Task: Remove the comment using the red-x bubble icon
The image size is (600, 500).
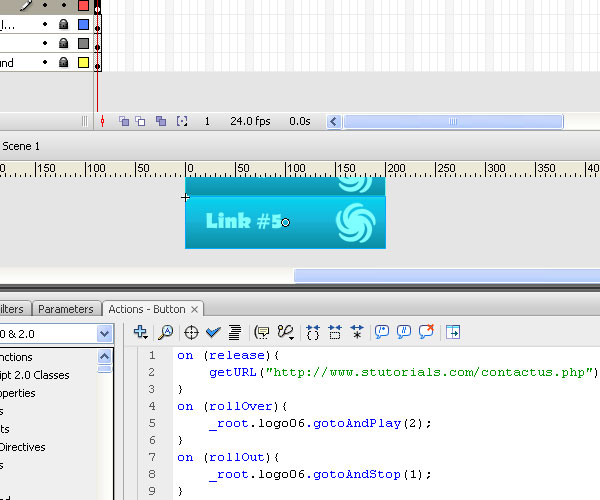Action: coord(426,331)
